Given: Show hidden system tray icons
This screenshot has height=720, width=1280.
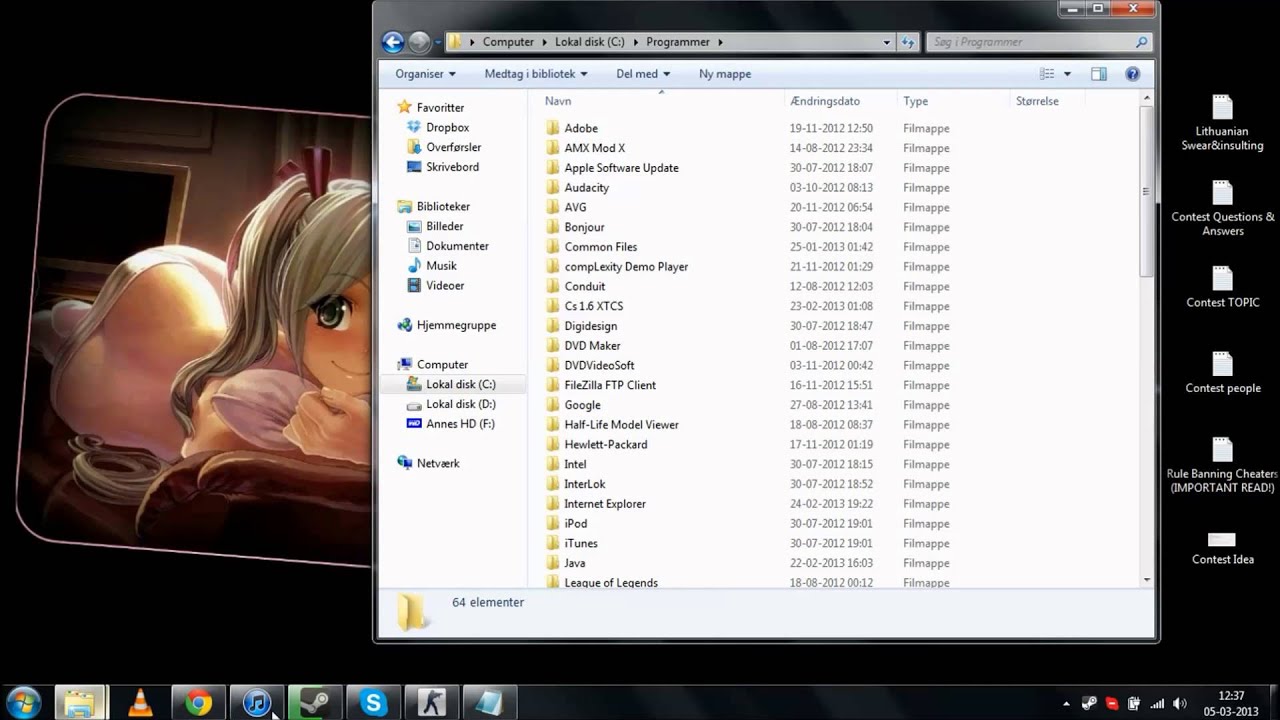Looking at the screenshot, I should pyautogui.click(x=1066, y=703).
